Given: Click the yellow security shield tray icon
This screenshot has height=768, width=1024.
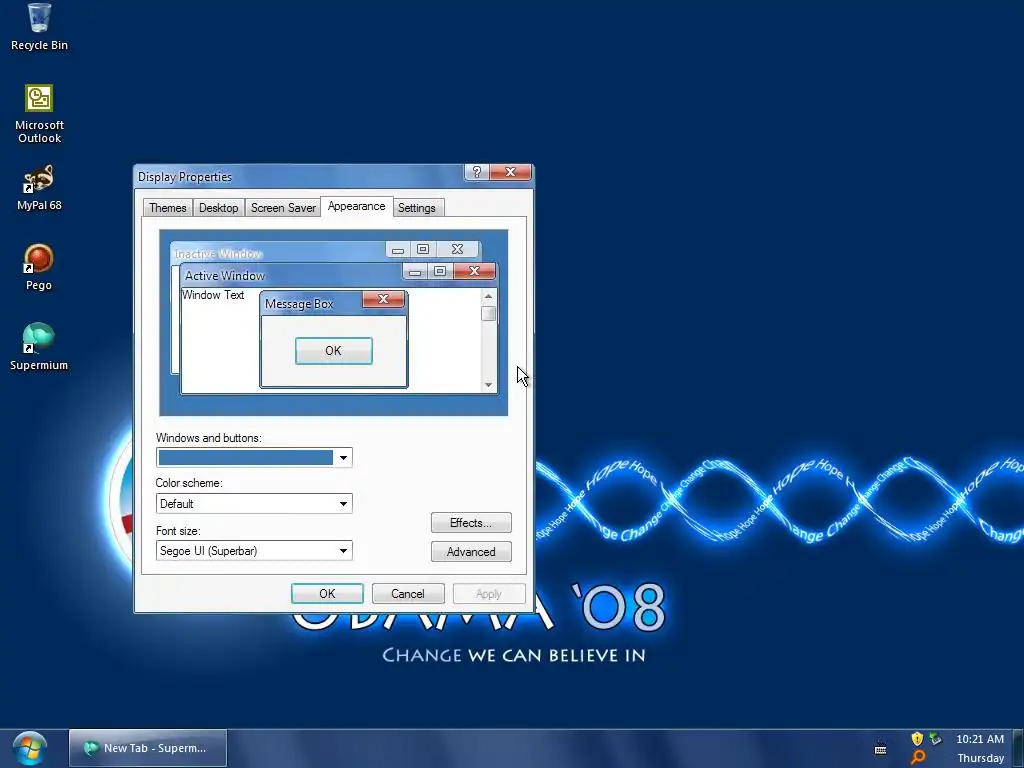Looking at the screenshot, I should 917,739.
